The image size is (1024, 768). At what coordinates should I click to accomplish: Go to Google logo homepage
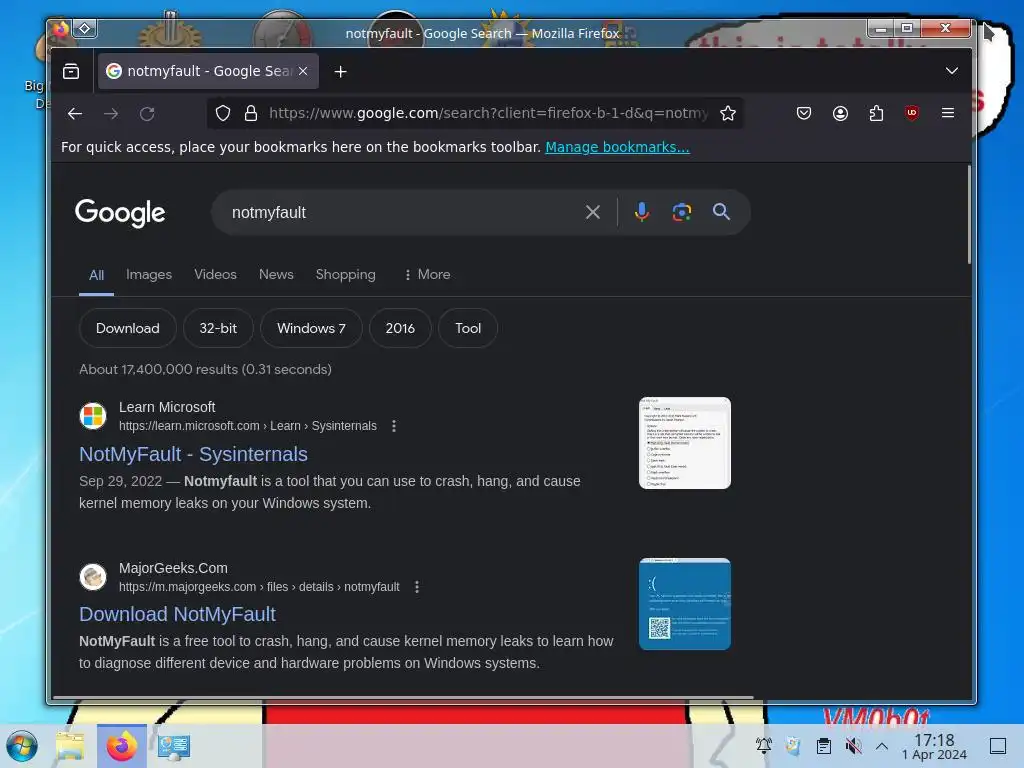(120, 212)
